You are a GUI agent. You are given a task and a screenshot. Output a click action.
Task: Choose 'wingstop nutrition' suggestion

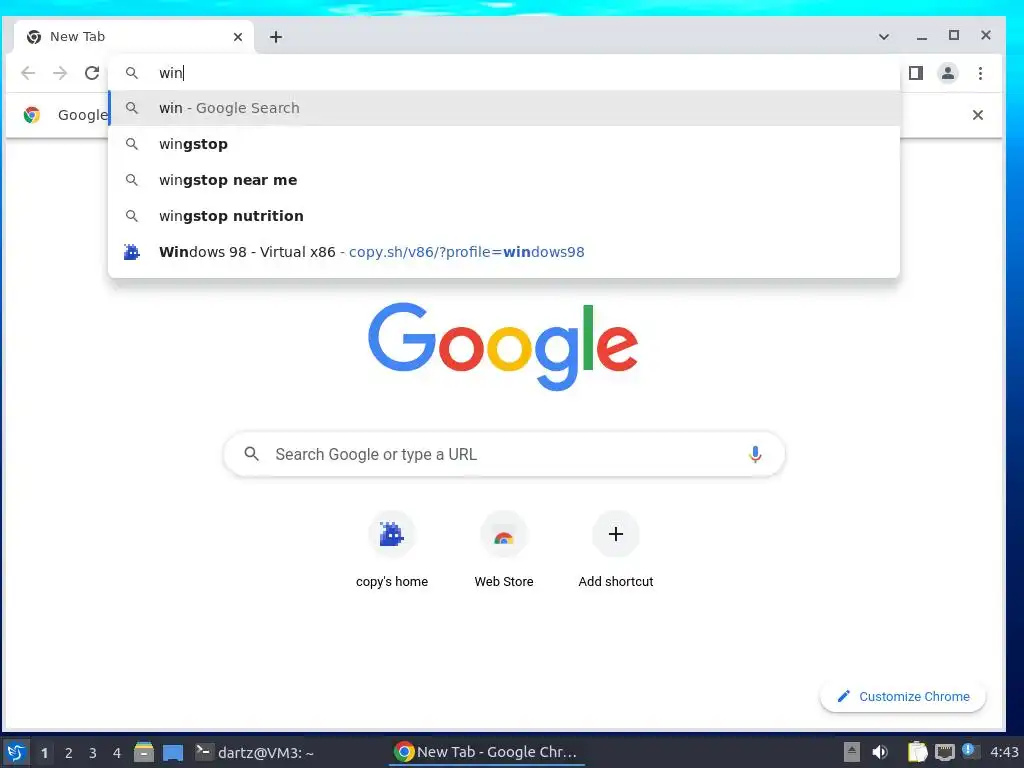click(x=504, y=216)
